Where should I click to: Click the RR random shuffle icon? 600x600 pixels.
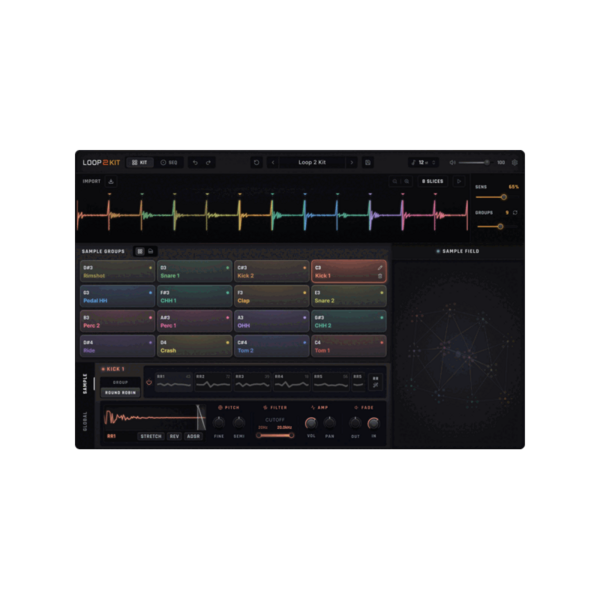(x=375, y=382)
